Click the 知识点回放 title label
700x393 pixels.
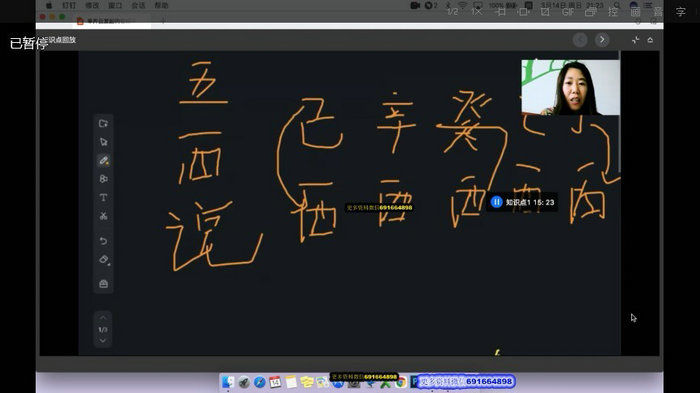pos(60,40)
